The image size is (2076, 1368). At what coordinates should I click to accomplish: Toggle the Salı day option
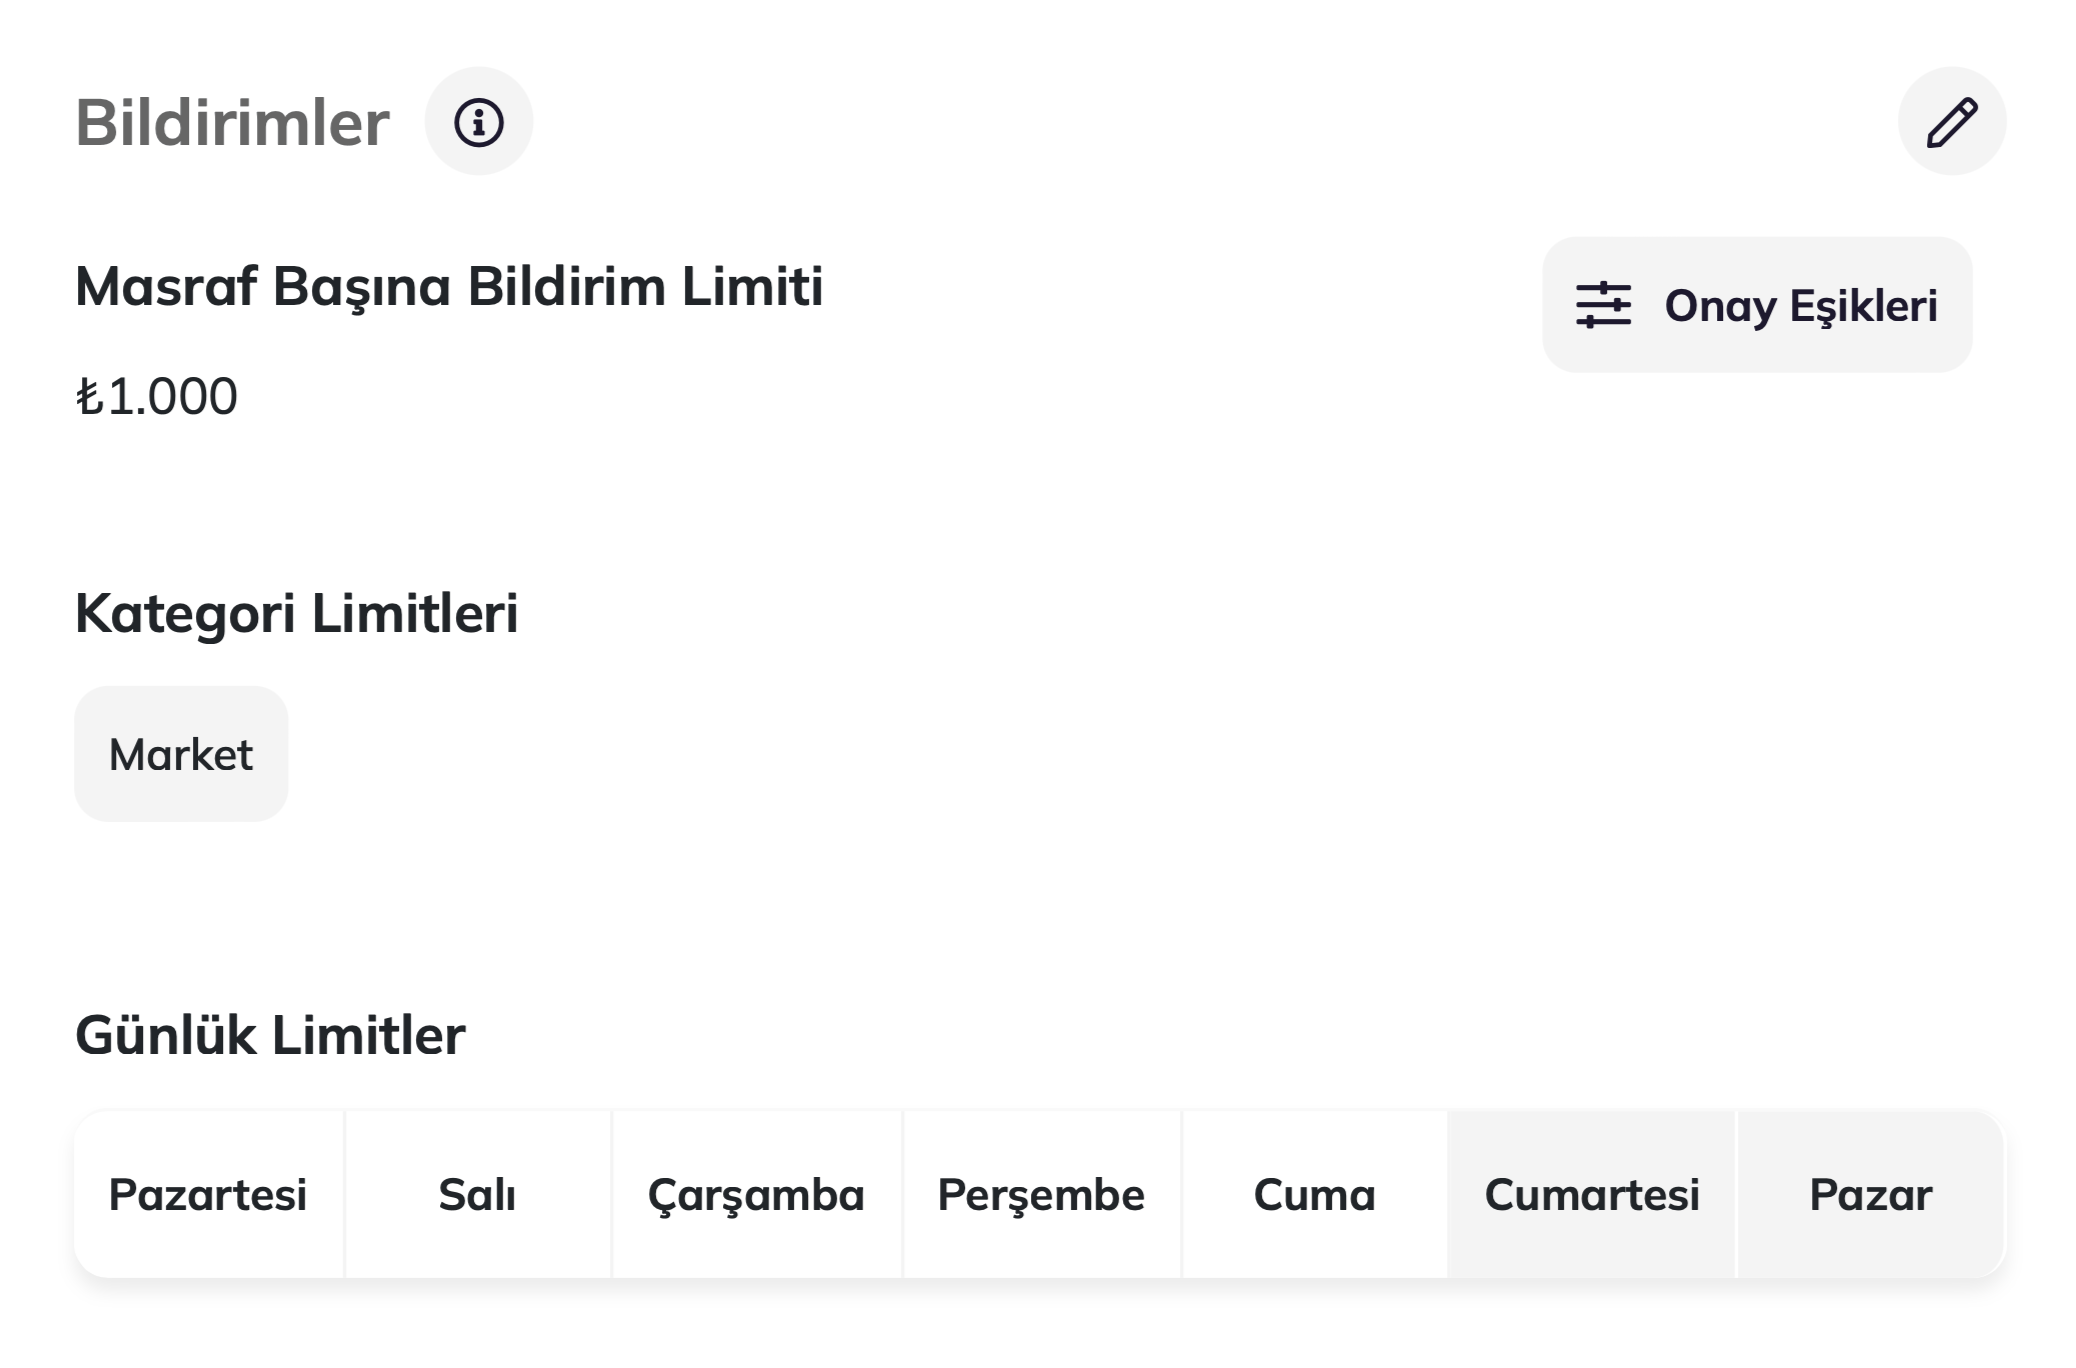pyautogui.click(x=477, y=1194)
